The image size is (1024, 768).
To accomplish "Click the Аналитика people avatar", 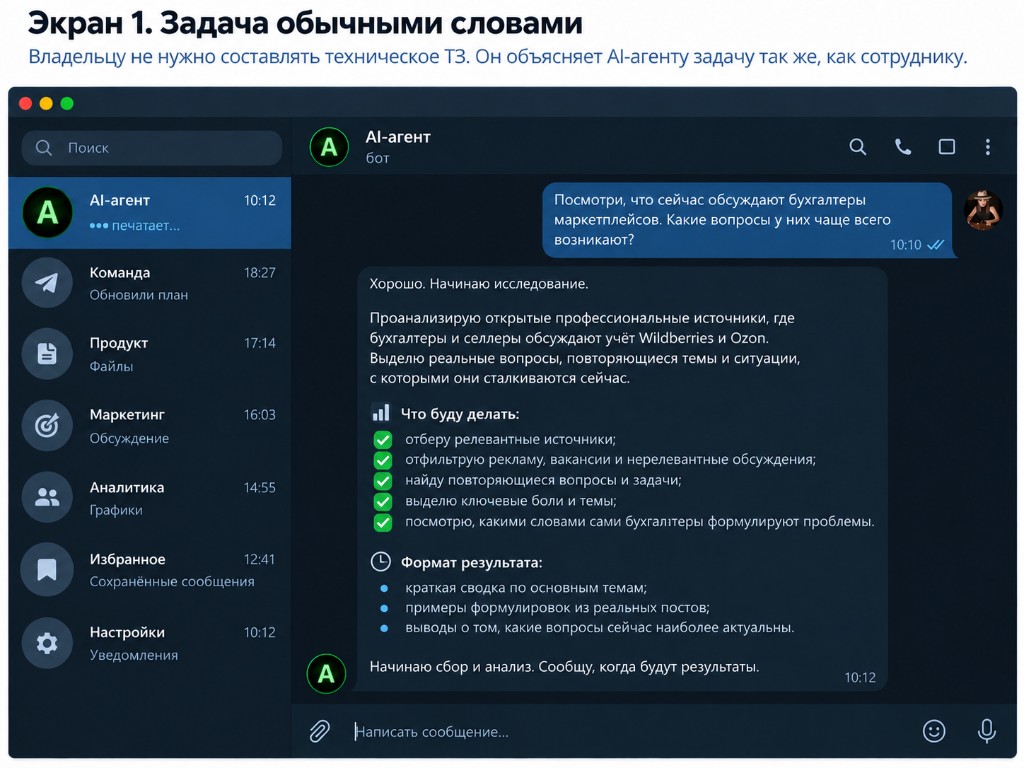I will (x=47, y=498).
